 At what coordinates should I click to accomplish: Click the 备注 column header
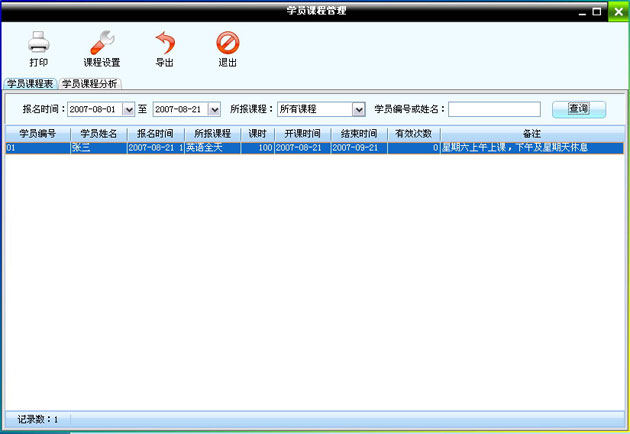click(x=532, y=133)
